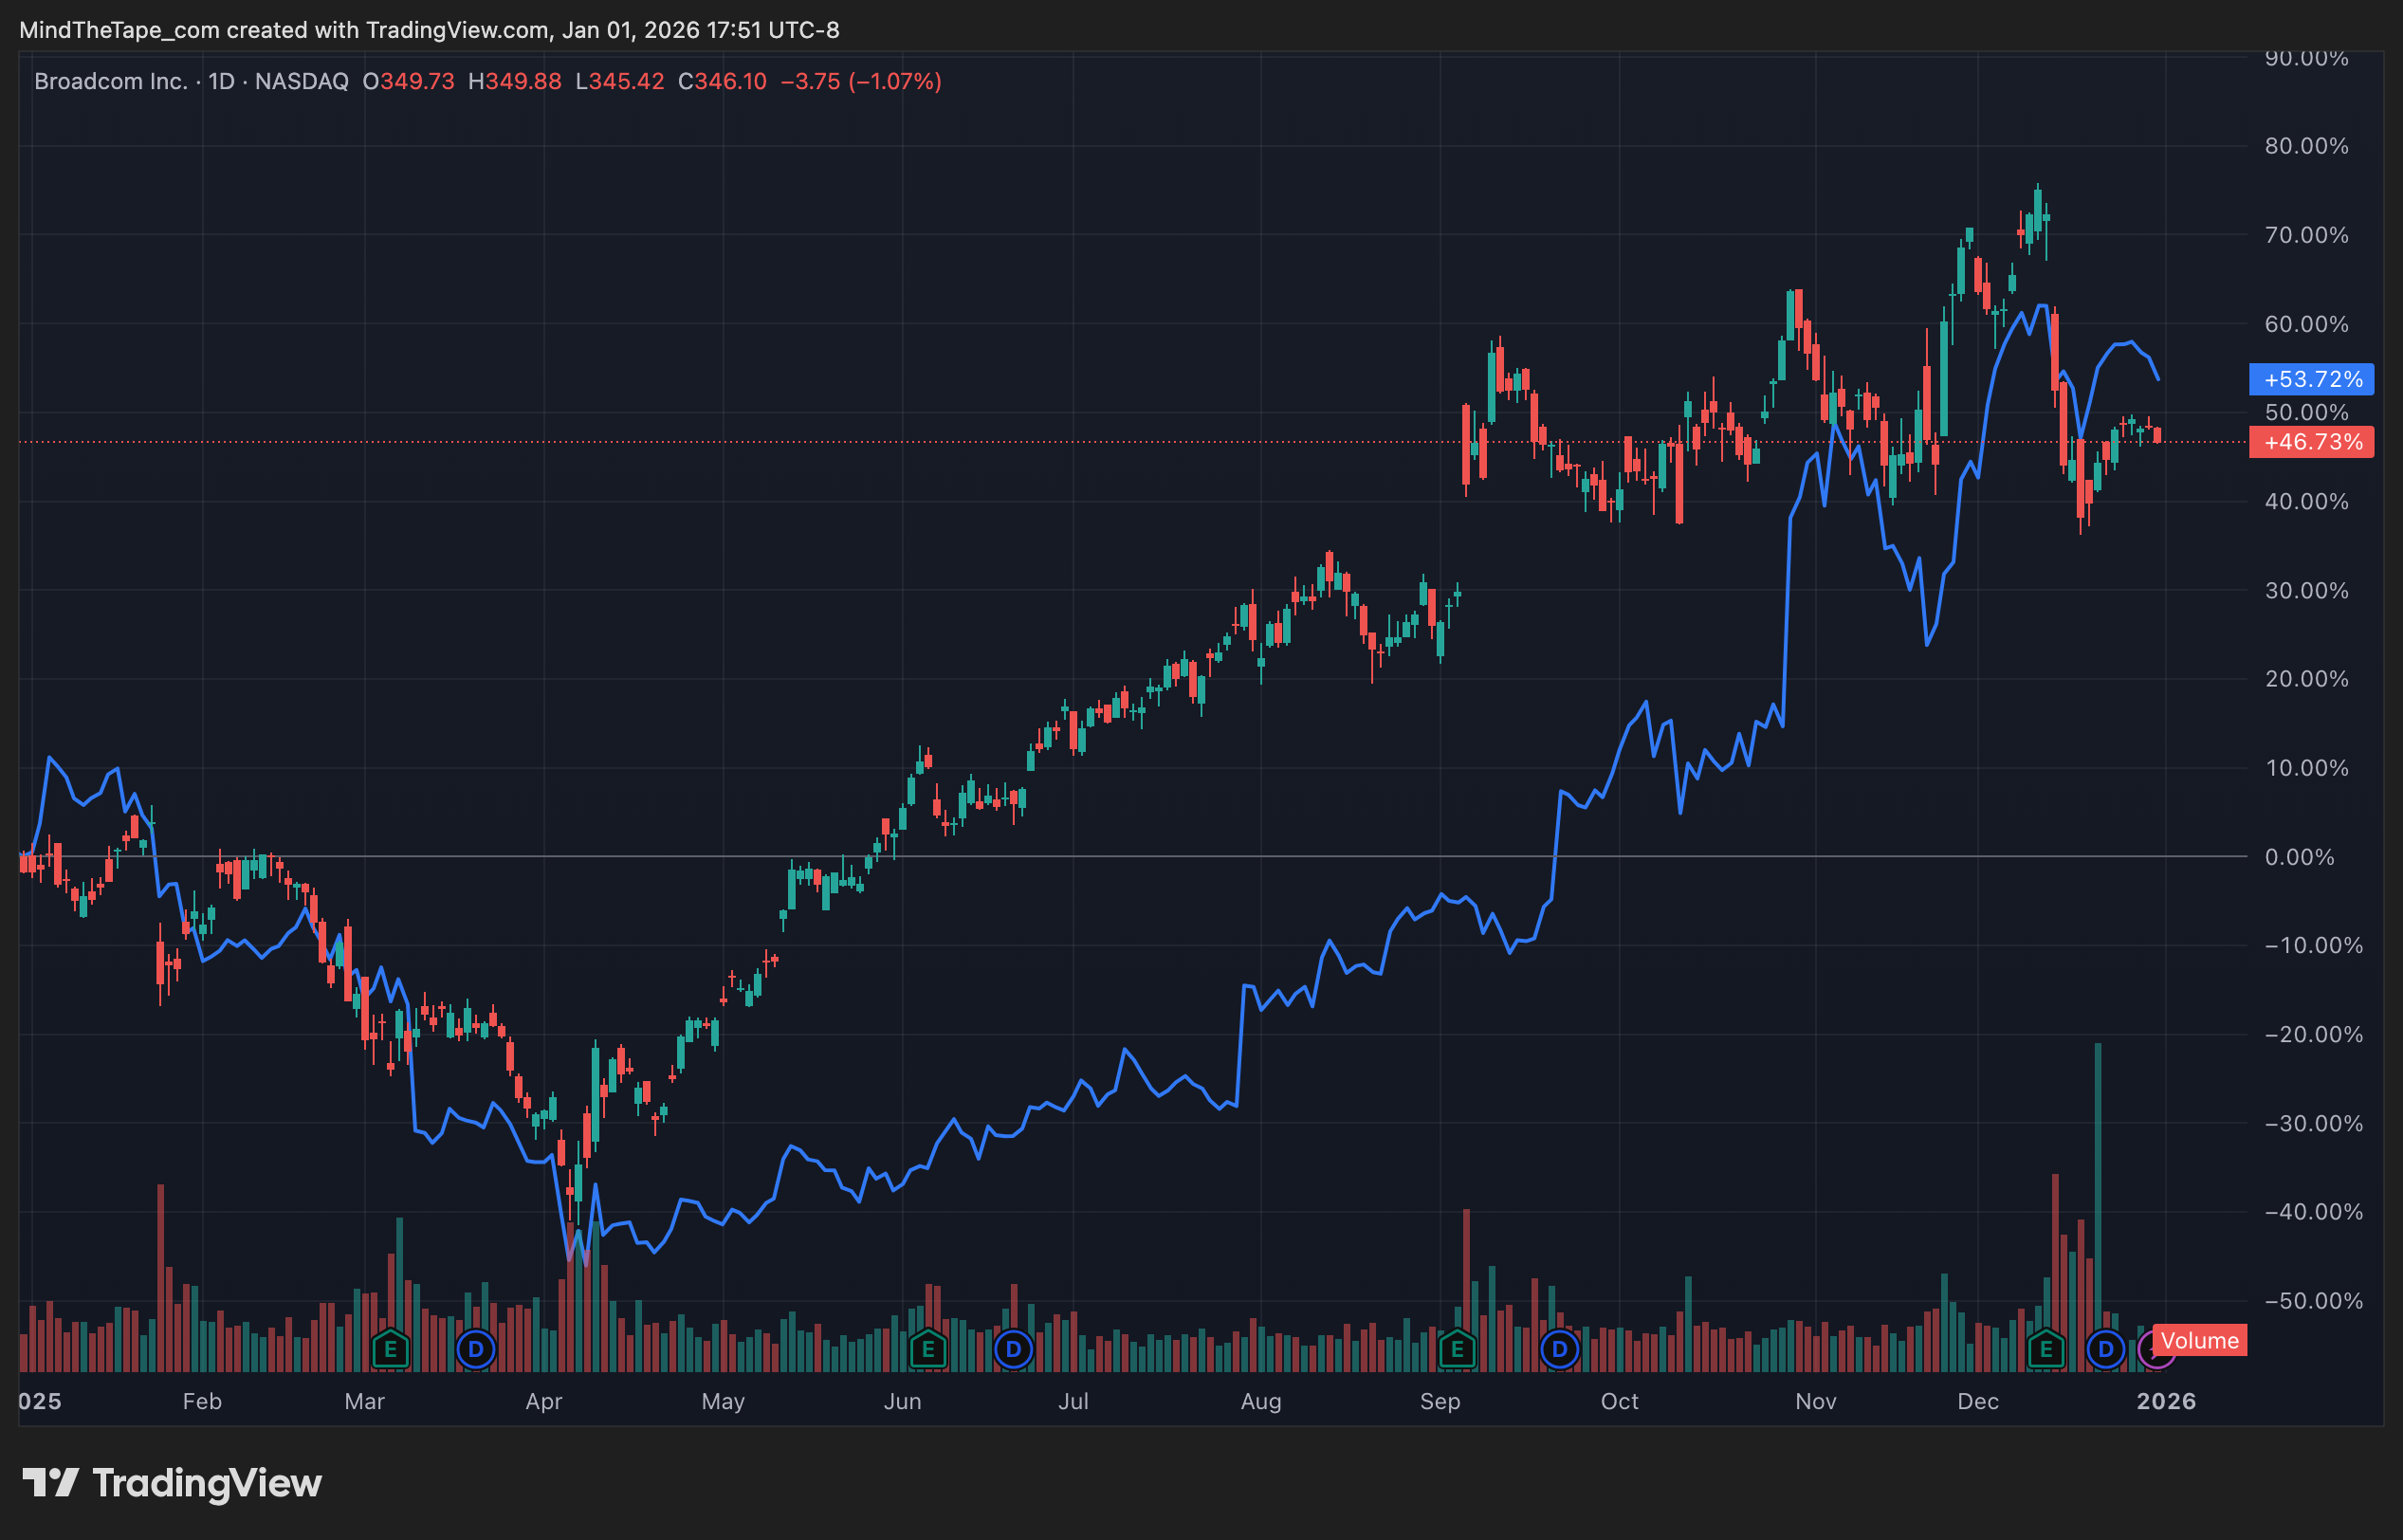Click the TradingView logo

pos(172,1483)
